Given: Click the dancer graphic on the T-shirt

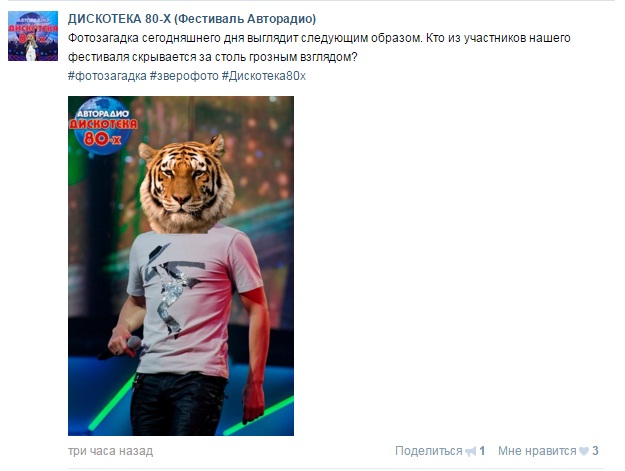Looking at the screenshot, I should coord(171,287).
